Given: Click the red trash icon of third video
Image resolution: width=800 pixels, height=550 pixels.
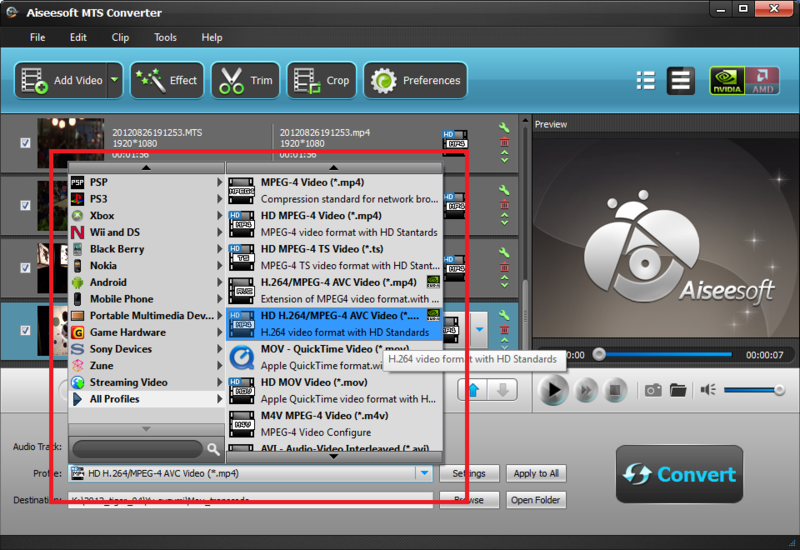Looking at the screenshot, I should coord(504,267).
